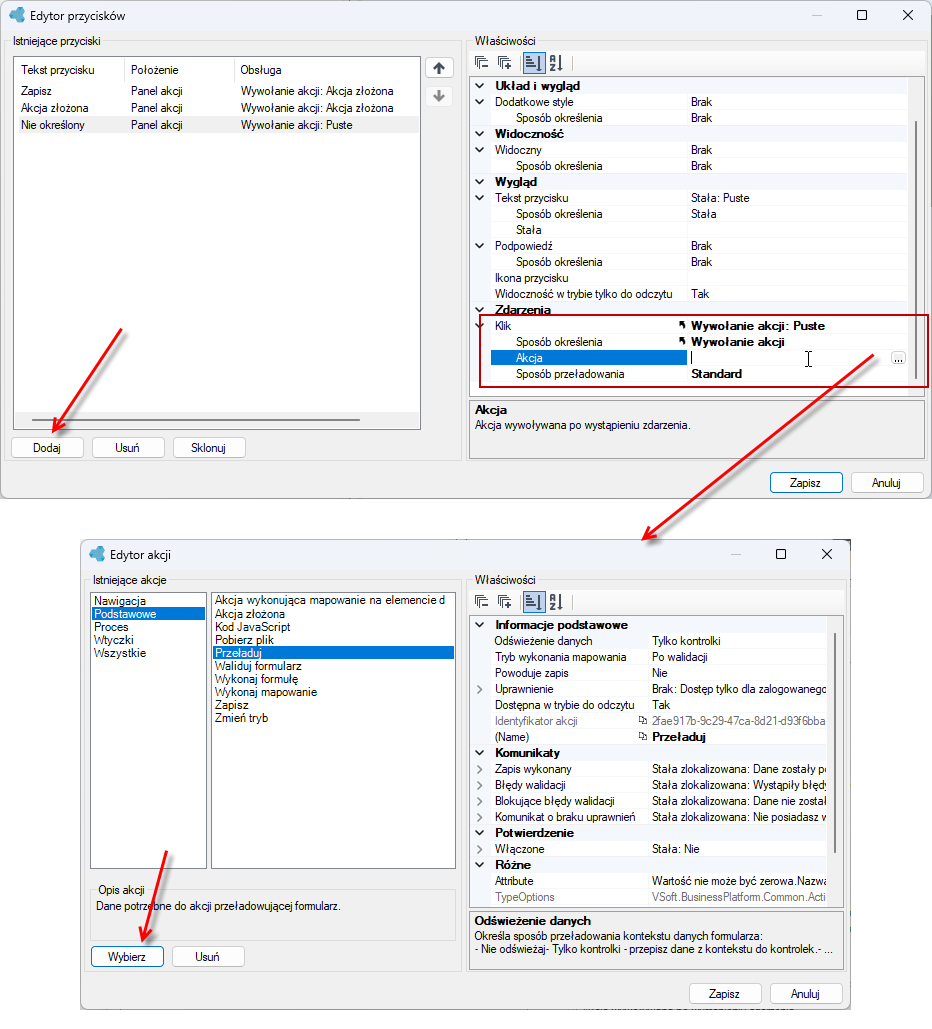Screen dimensions: 932x1029
Task: Select Nawigacja in action categories list
Action: 119,600
